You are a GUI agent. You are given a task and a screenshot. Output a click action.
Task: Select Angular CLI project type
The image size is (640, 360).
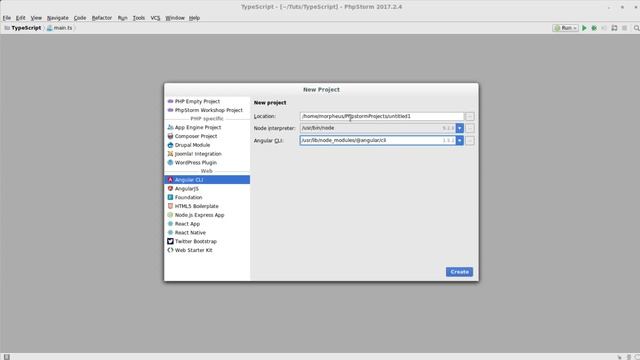tap(207, 180)
